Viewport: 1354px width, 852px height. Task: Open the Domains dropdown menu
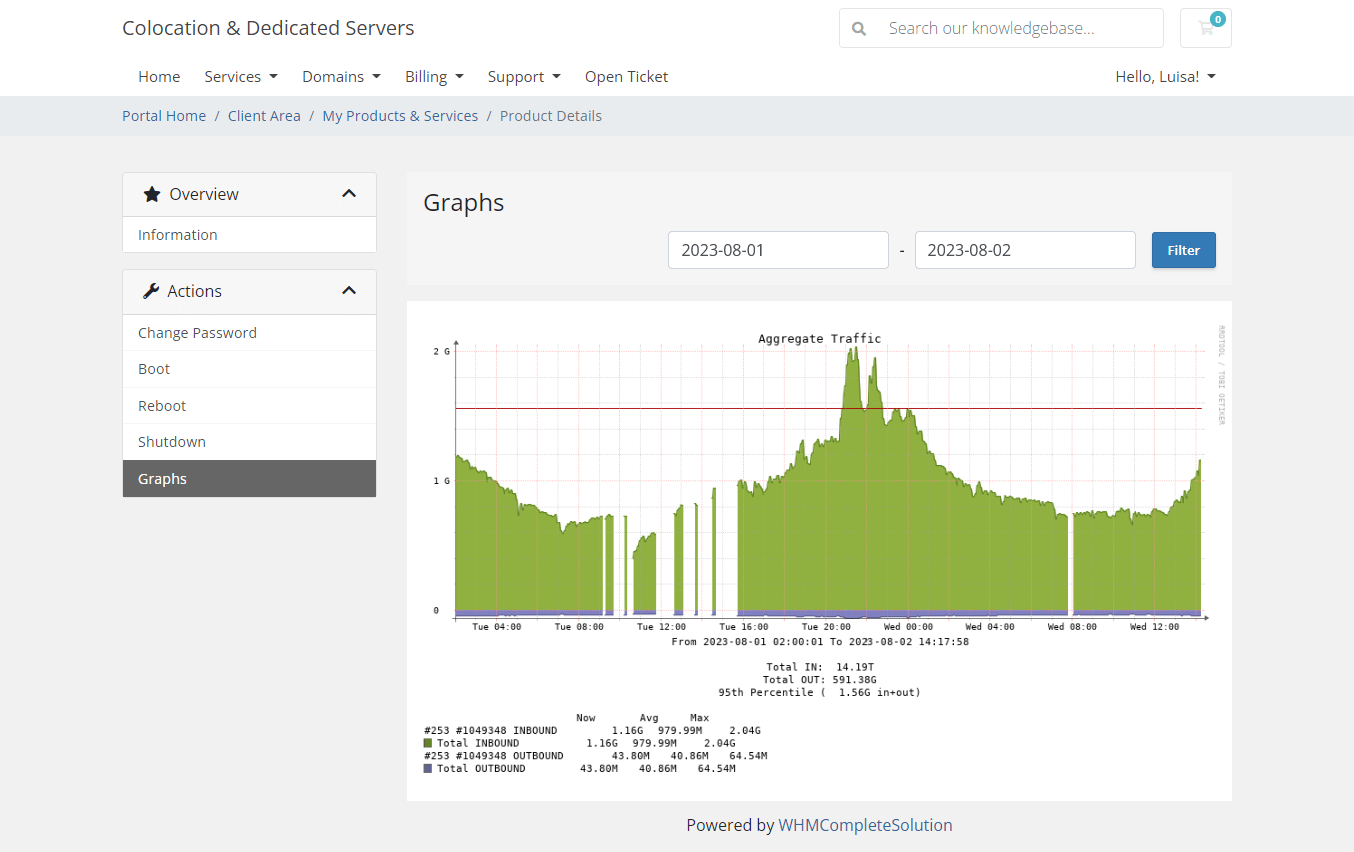coord(341,76)
